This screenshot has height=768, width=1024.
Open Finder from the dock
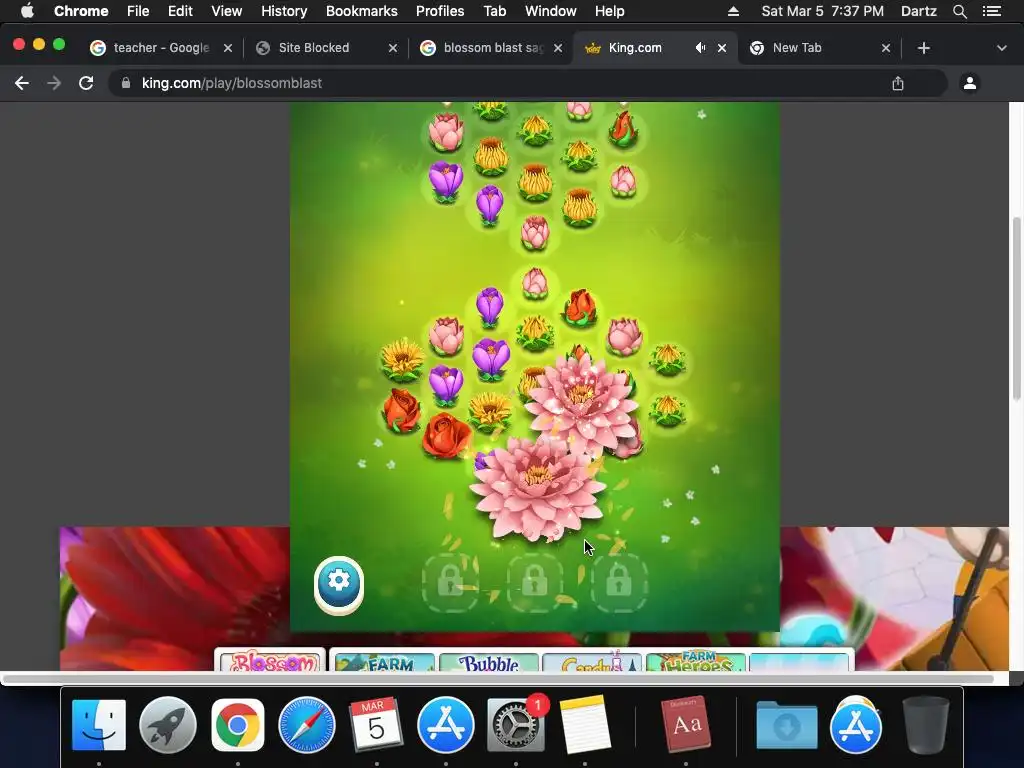point(99,725)
